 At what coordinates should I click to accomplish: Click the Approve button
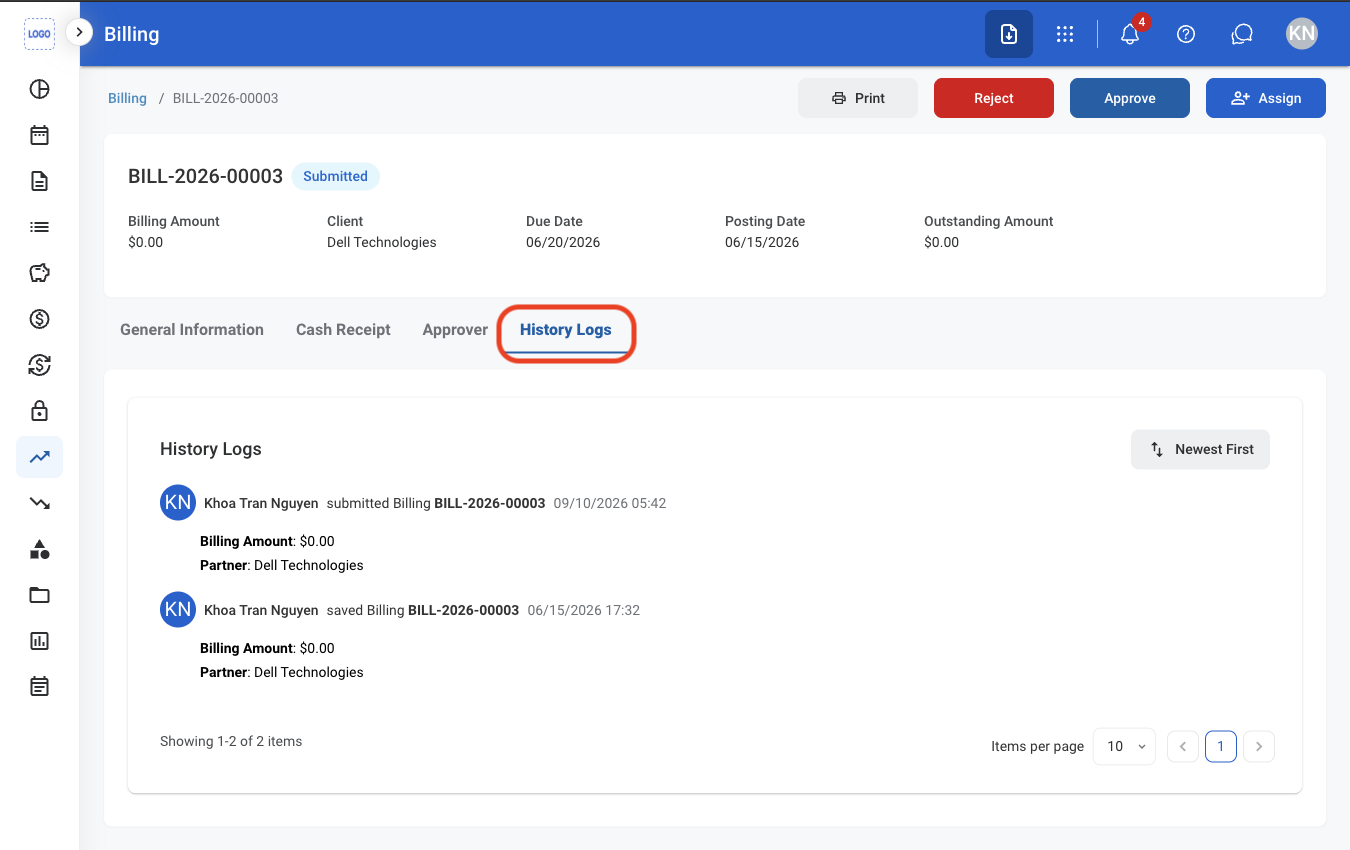click(1130, 98)
